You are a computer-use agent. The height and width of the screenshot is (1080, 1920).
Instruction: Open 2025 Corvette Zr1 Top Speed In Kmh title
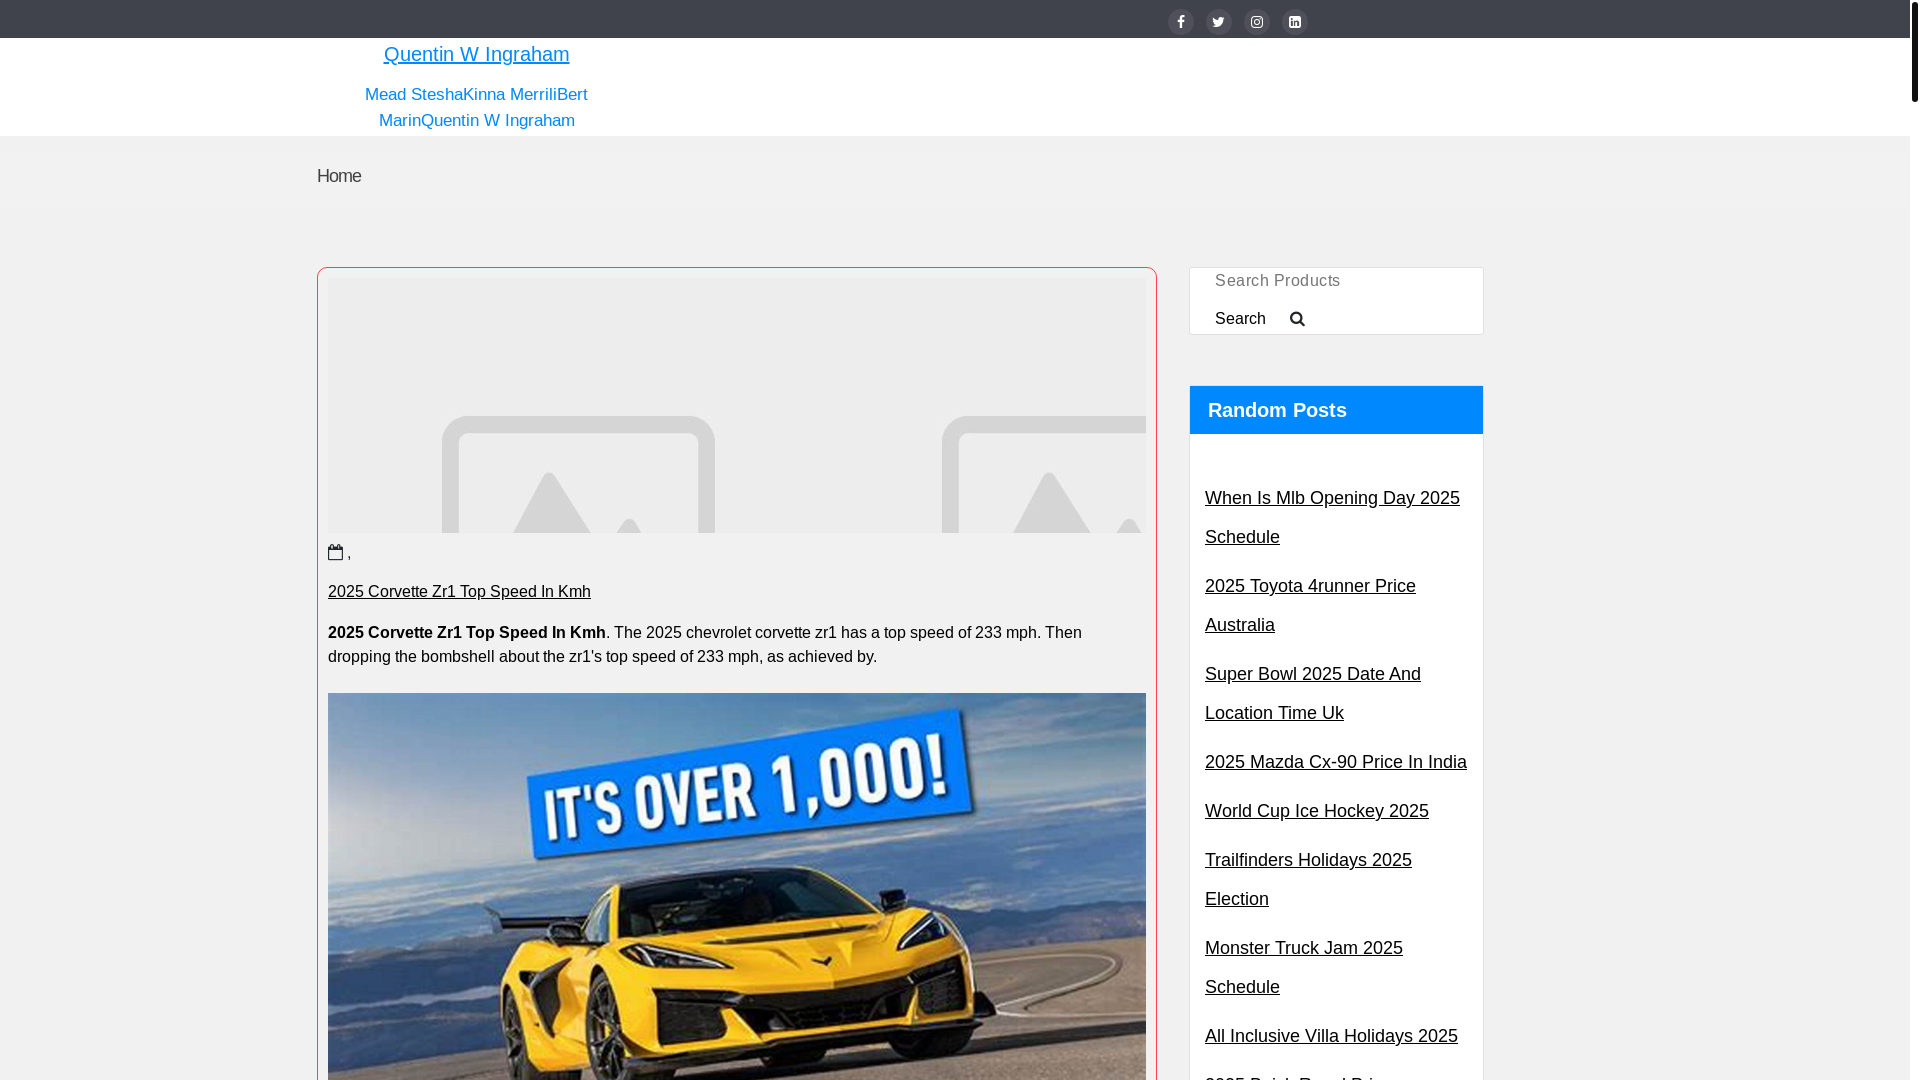coord(459,592)
